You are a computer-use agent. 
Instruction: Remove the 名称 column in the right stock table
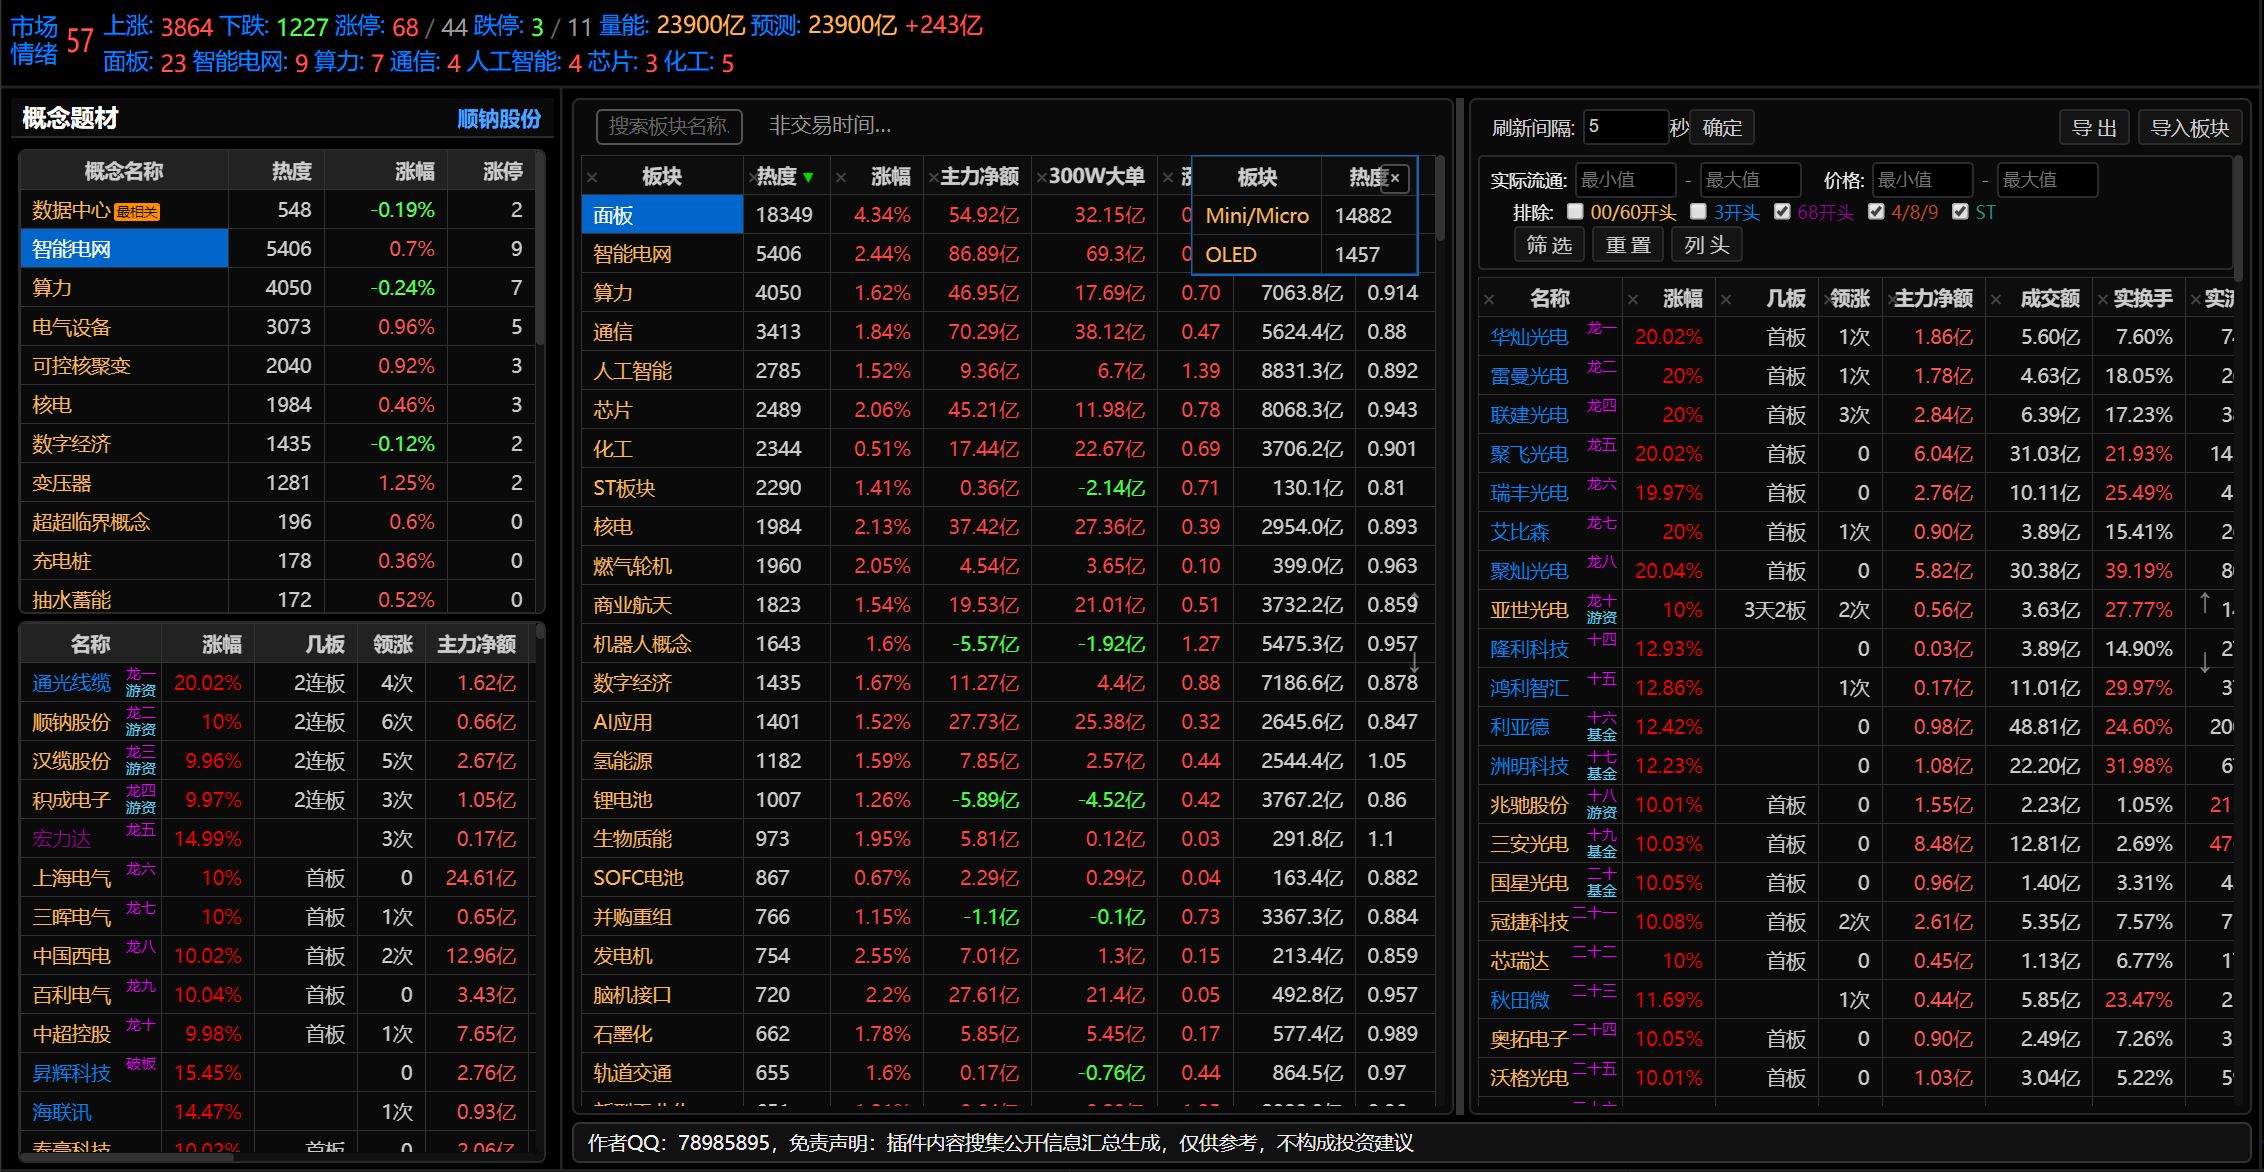1489,299
